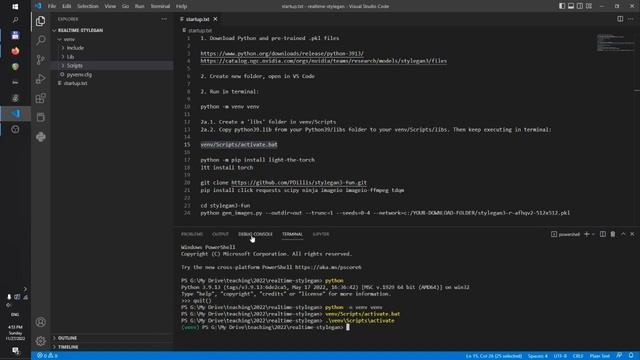
Task: Open the View menu
Action: [110, 6]
